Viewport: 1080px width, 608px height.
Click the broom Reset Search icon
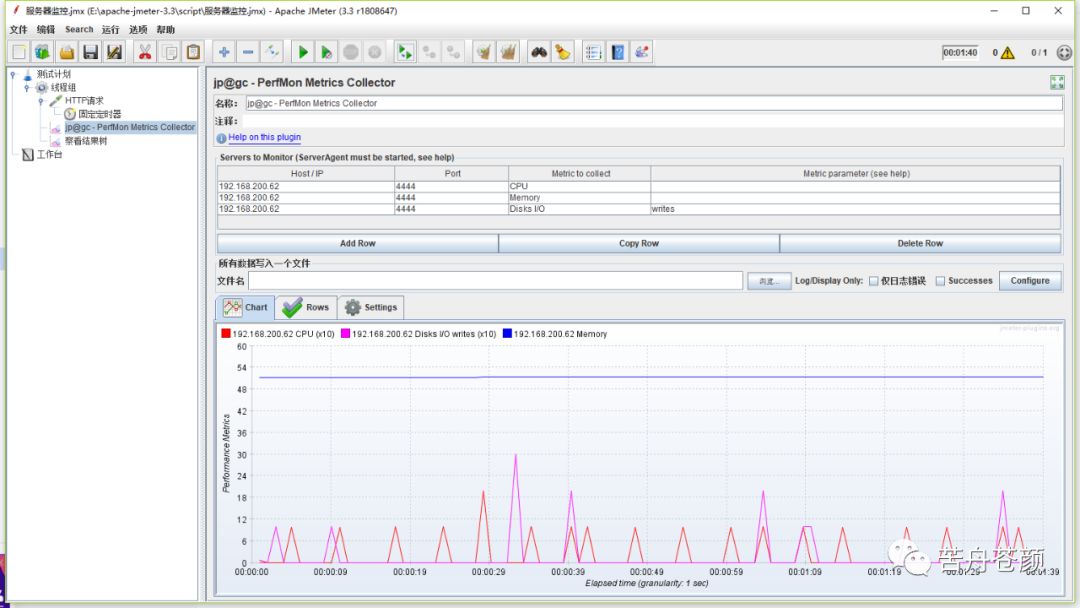point(563,52)
